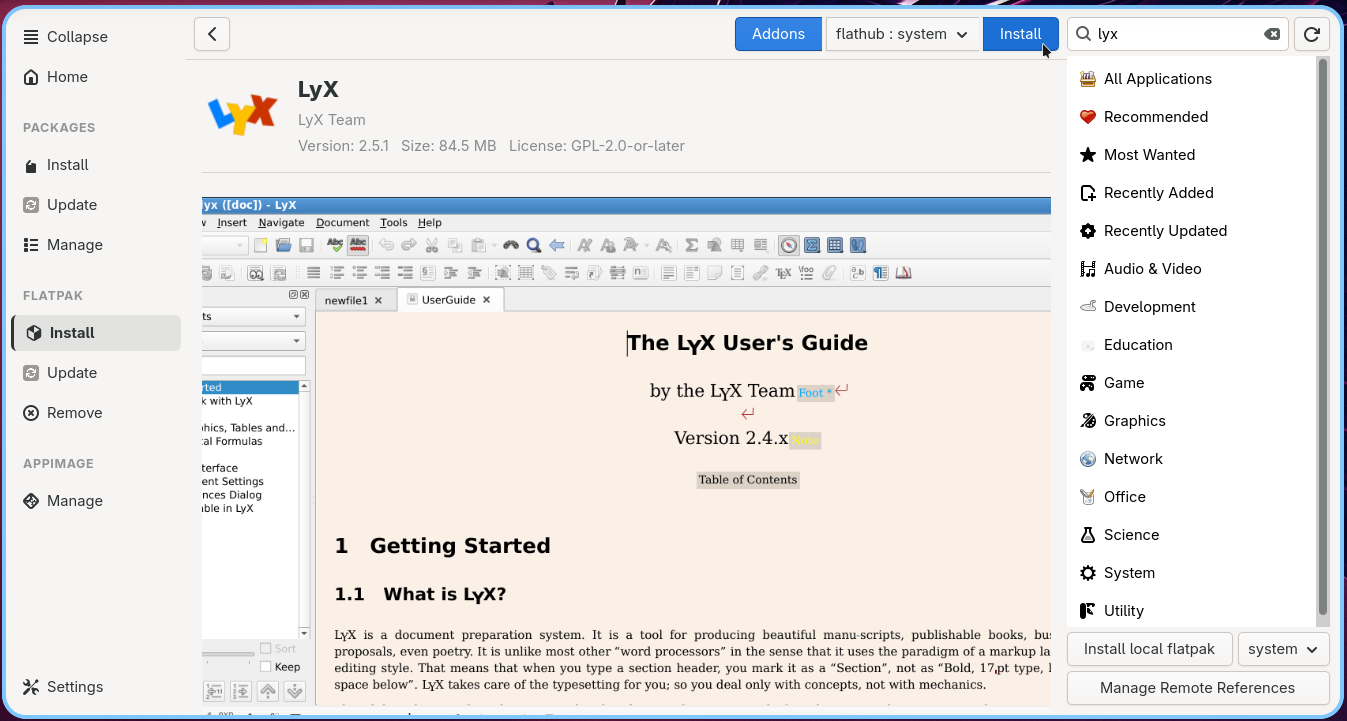This screenshot has height=721, width=1347.
Task: Open Update under the Flatpak section
Action: point(96,373)
